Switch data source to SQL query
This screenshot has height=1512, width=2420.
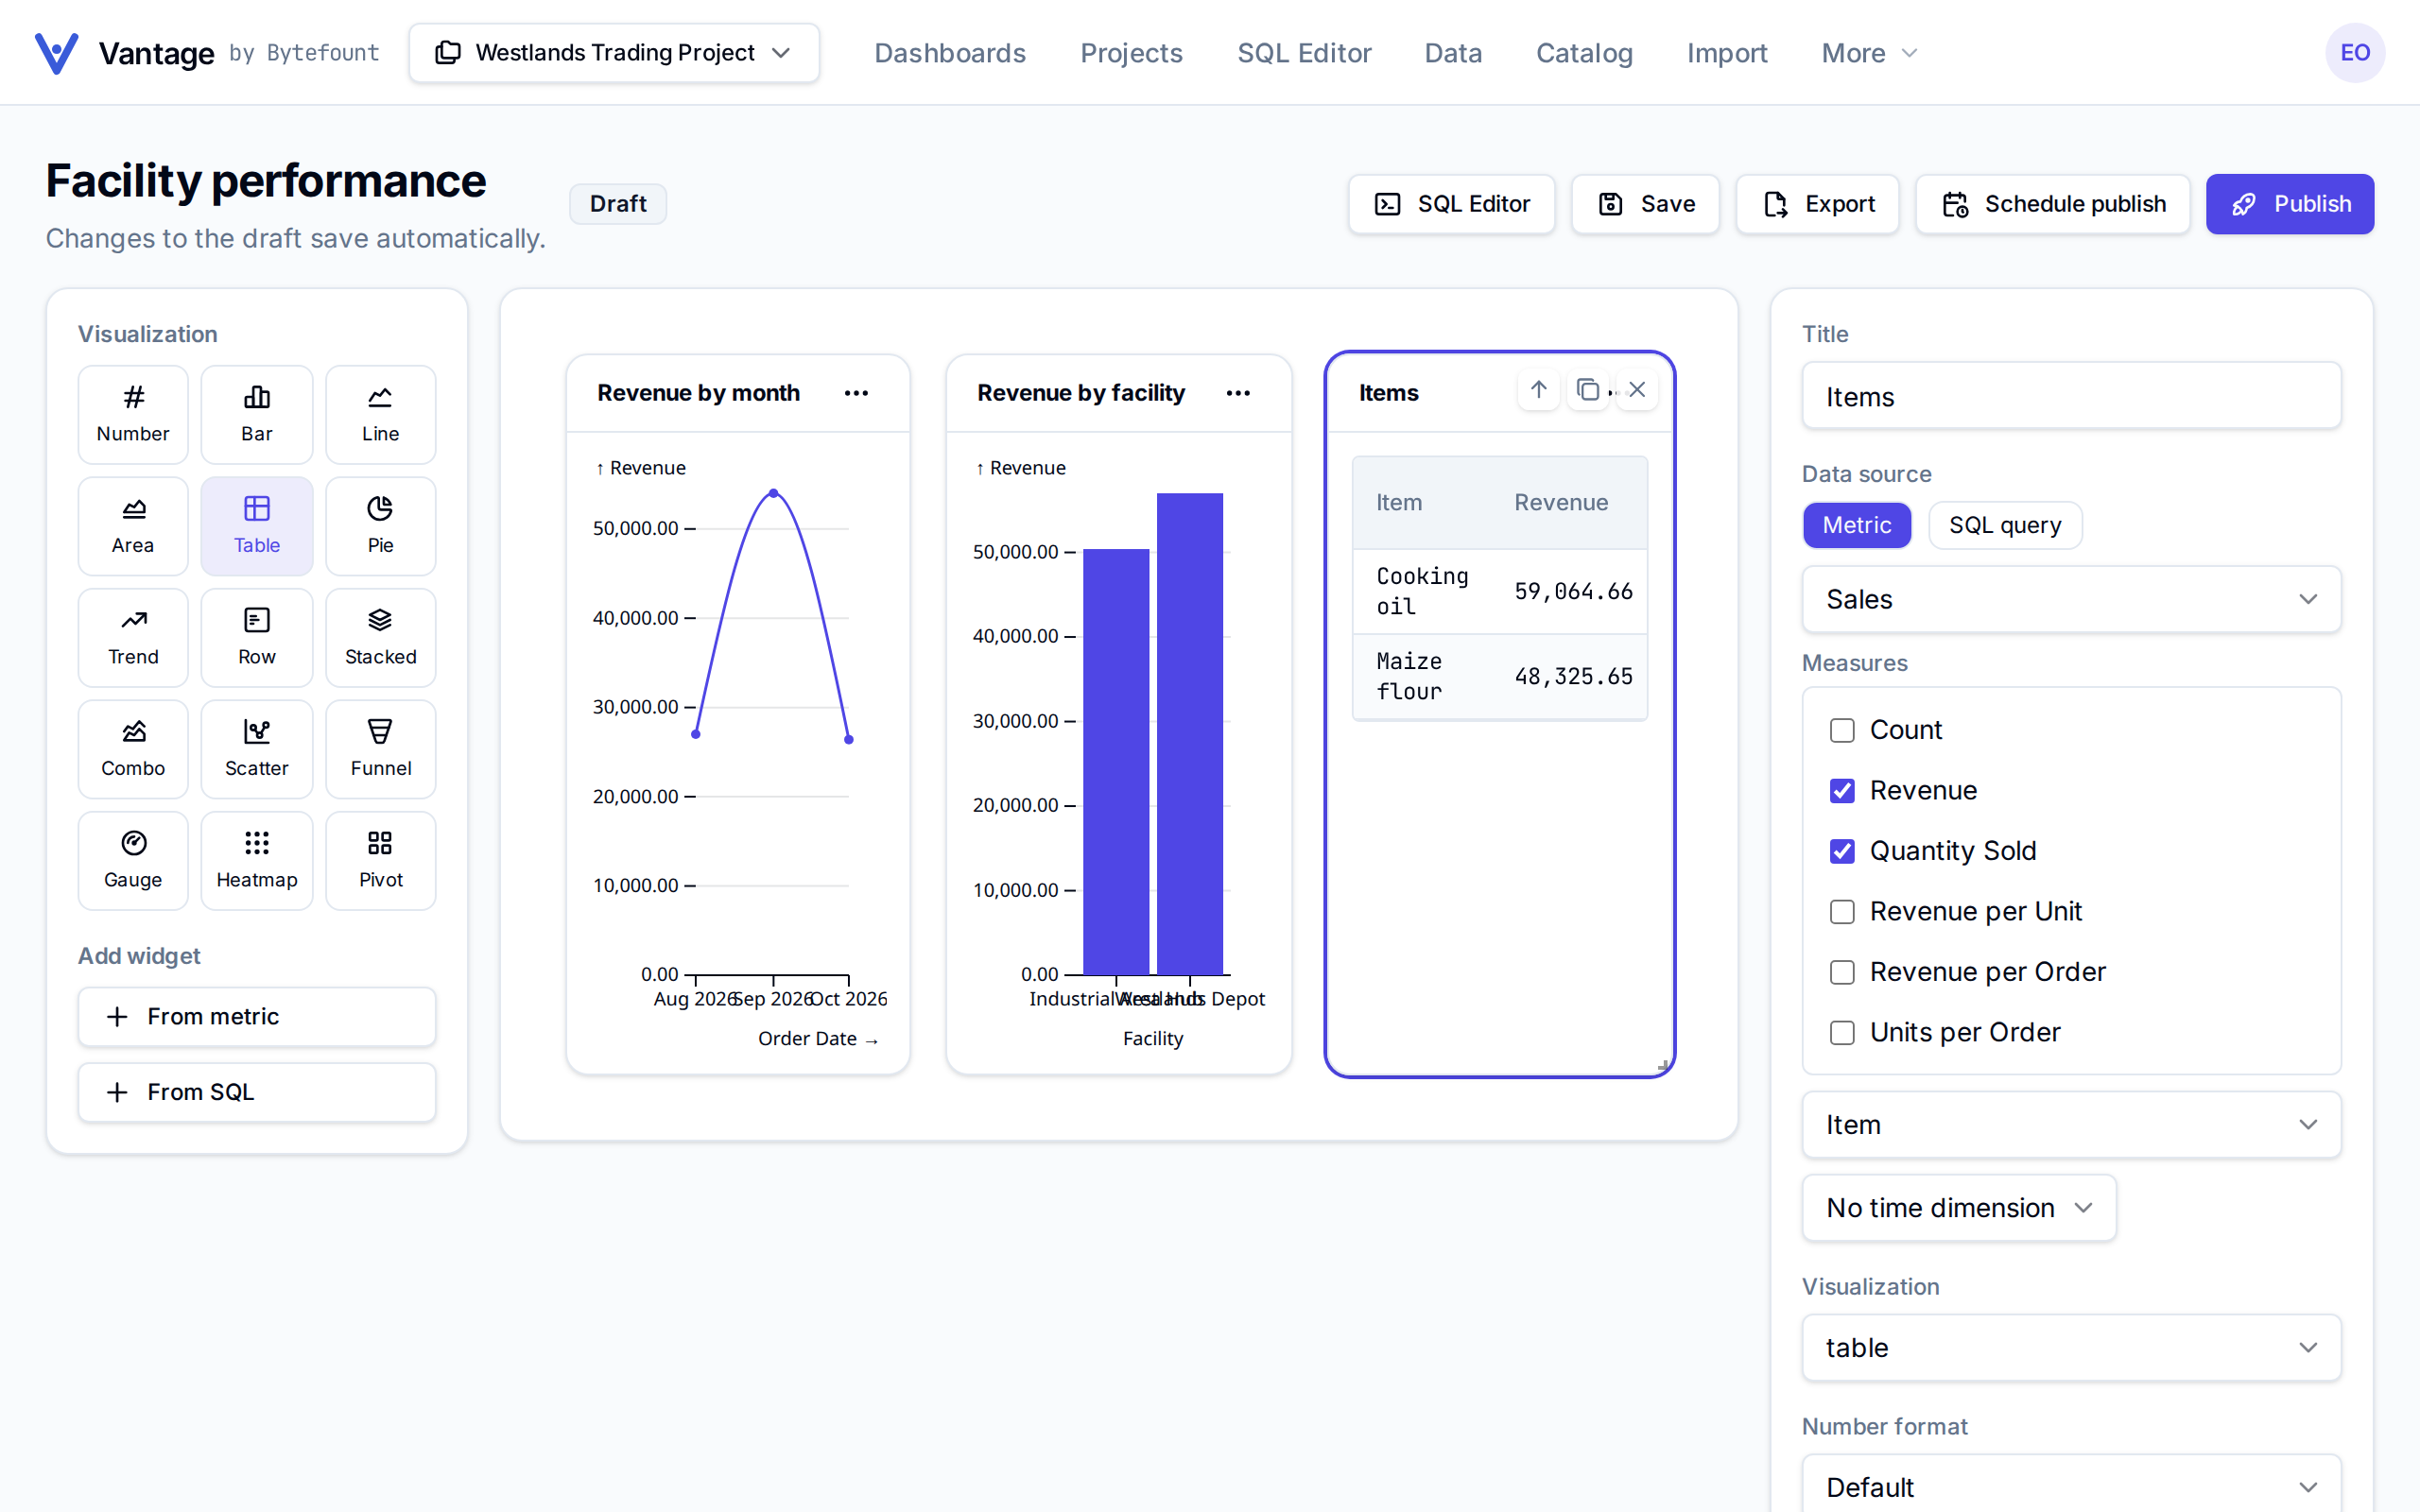(2005, 525)
